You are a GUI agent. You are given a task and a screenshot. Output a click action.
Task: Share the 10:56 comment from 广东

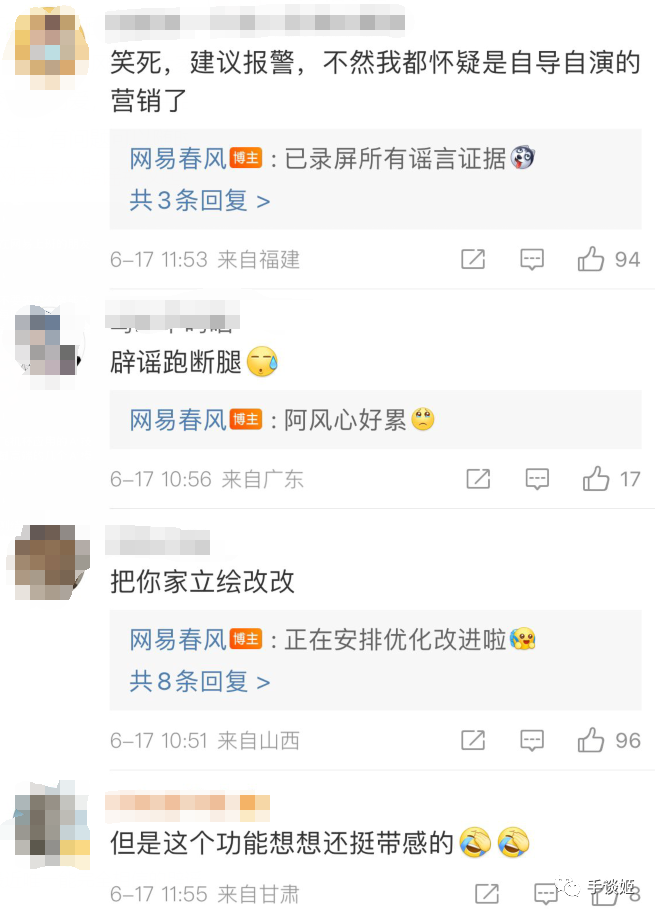point(478,479)
